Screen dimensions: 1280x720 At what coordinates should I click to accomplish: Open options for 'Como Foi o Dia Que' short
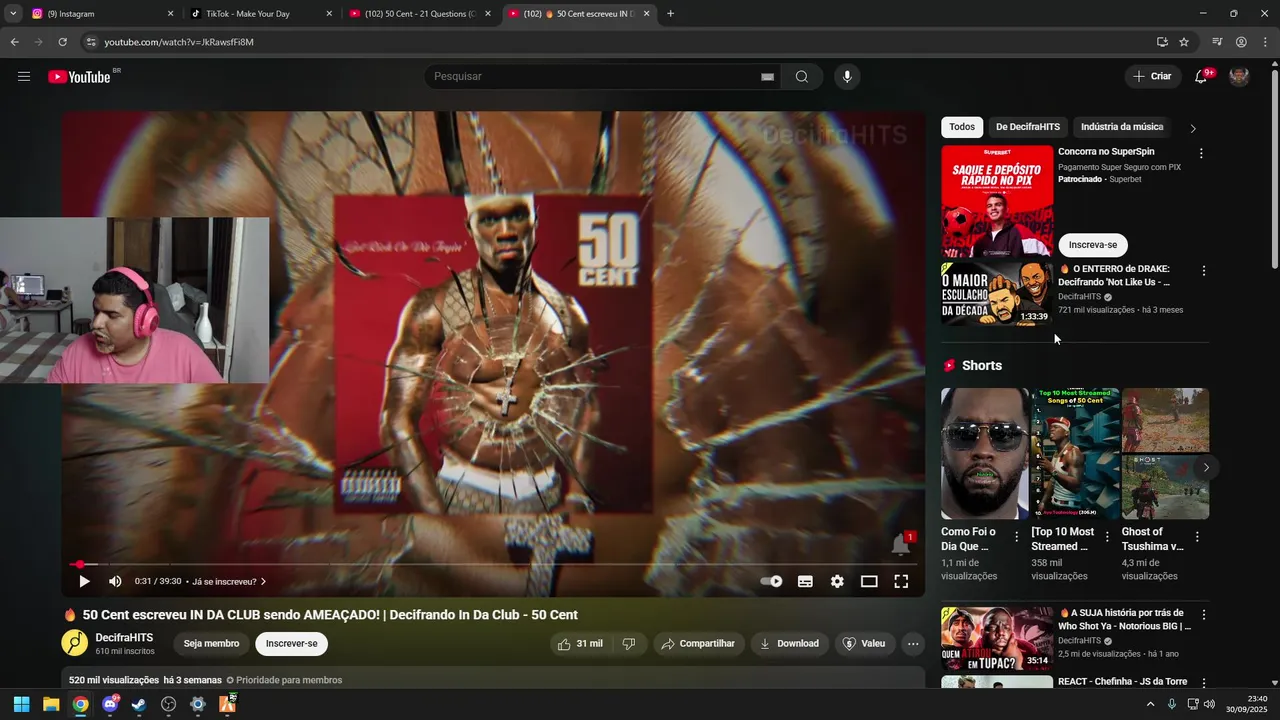click(x=1017, y=537)
